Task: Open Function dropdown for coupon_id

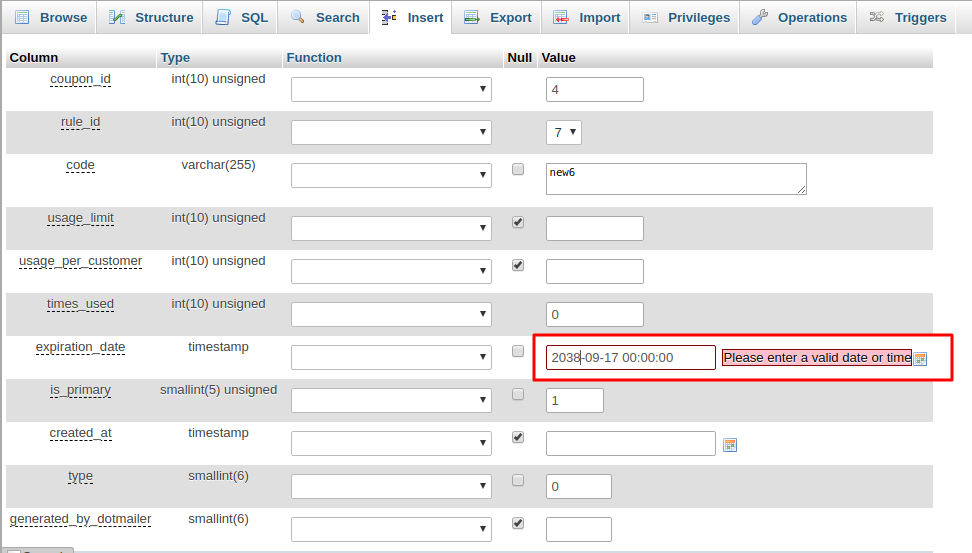Action: 391,89
